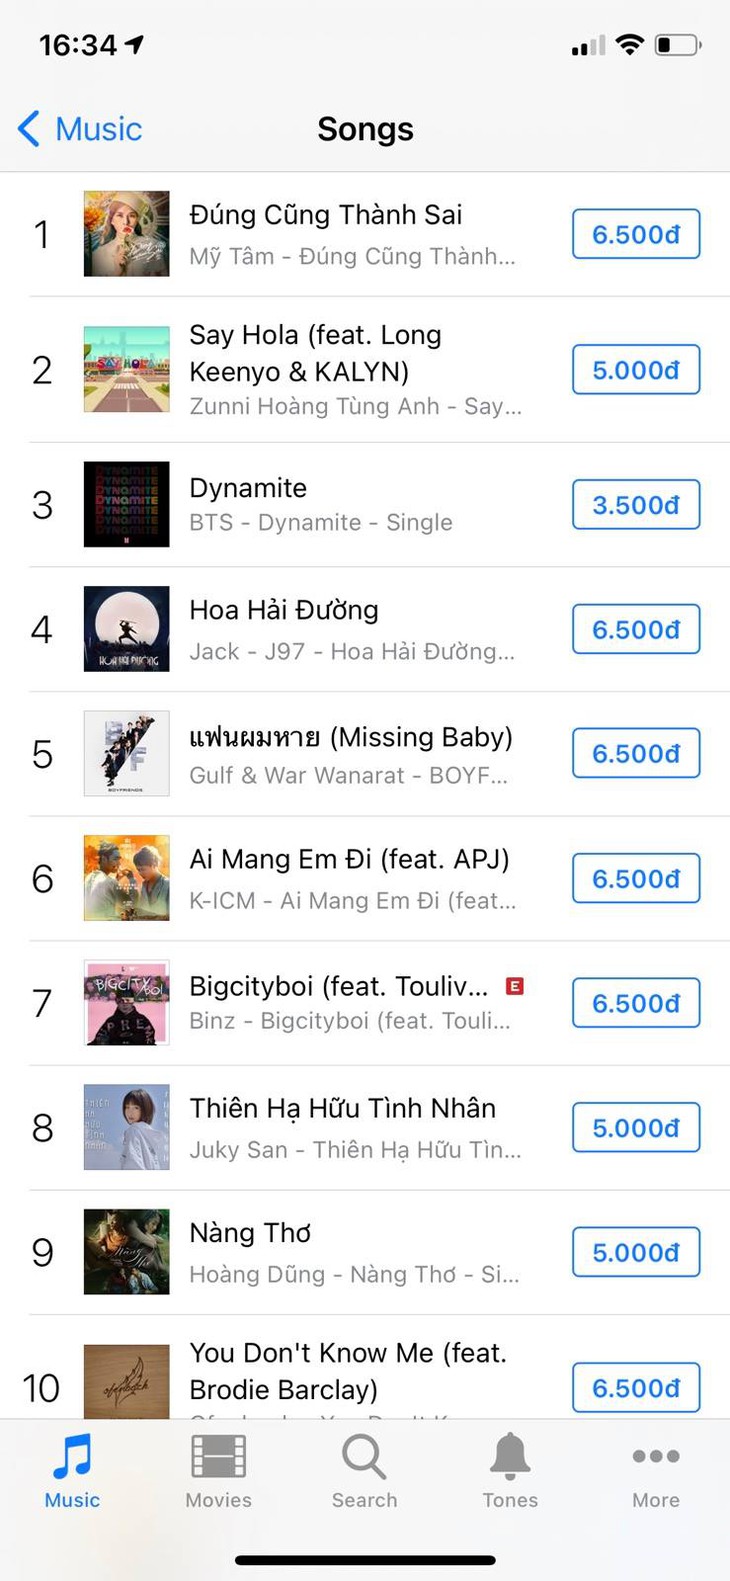This screenshot has height=1581, width=730.
Task: Tap the More three-dots icon
Action: pos(656,1456)
